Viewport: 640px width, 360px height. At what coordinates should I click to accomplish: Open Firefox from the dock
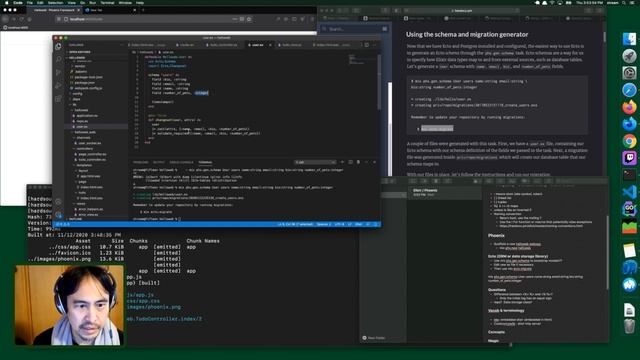(x=629, y=107)
